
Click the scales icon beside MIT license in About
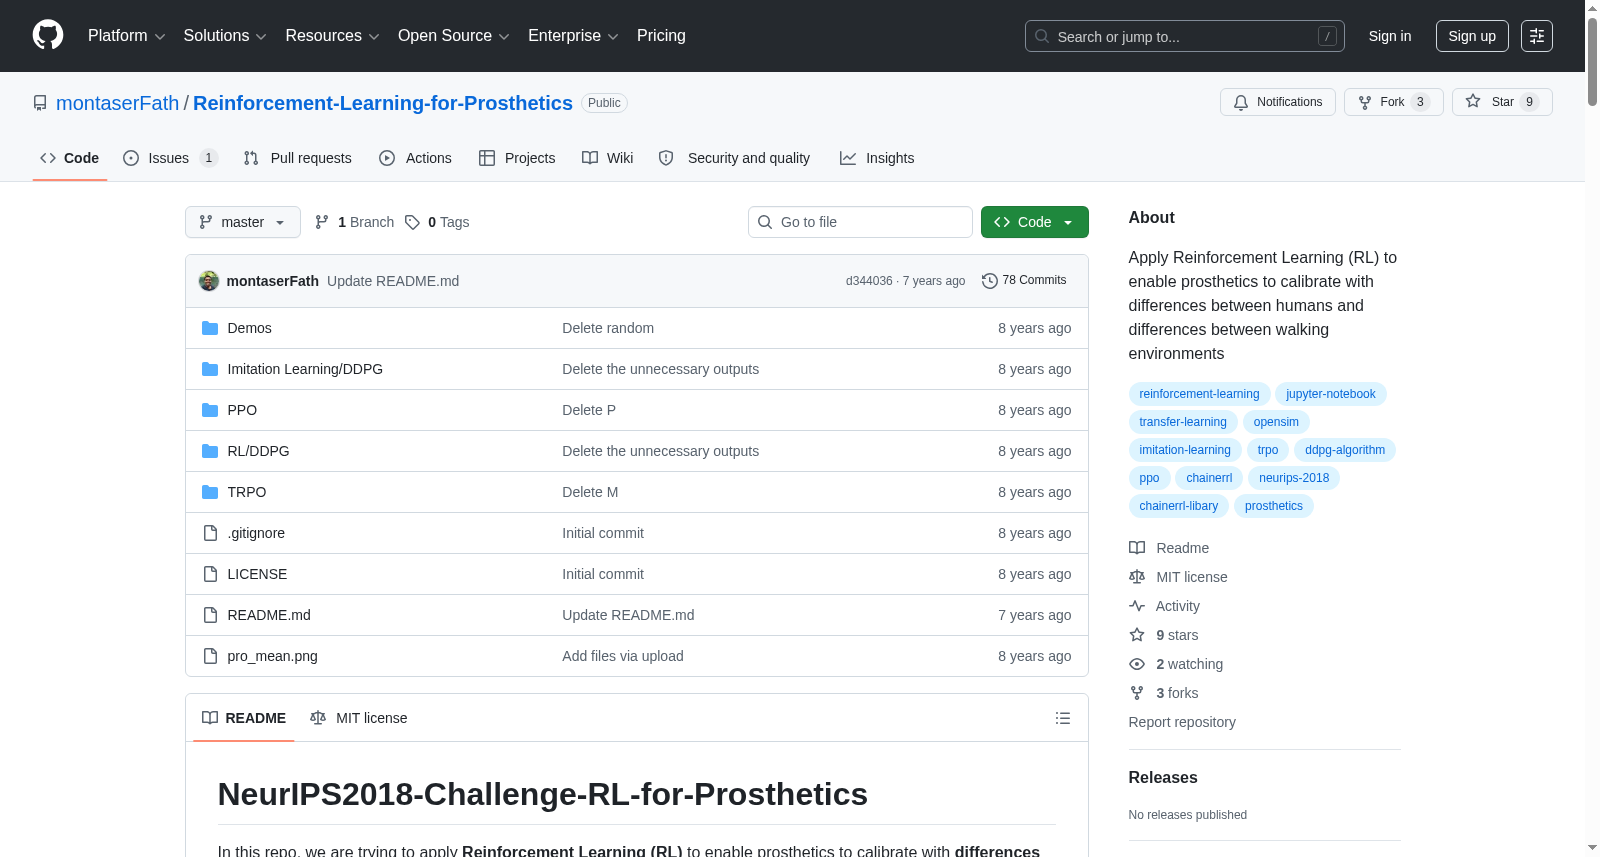click(1137, 577)
